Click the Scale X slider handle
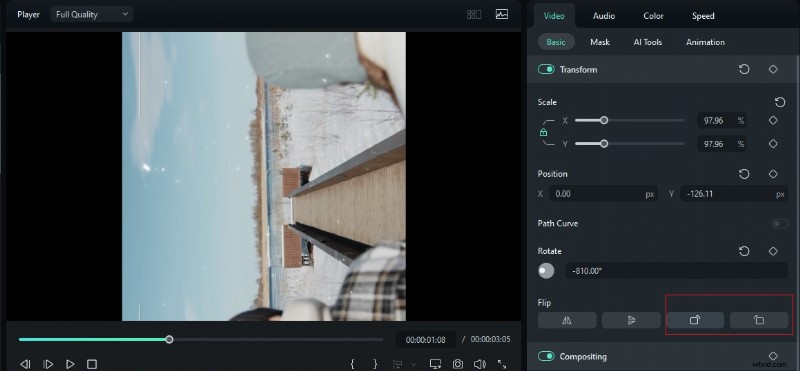This screenshot has width=800, height=371. (604, 120)
